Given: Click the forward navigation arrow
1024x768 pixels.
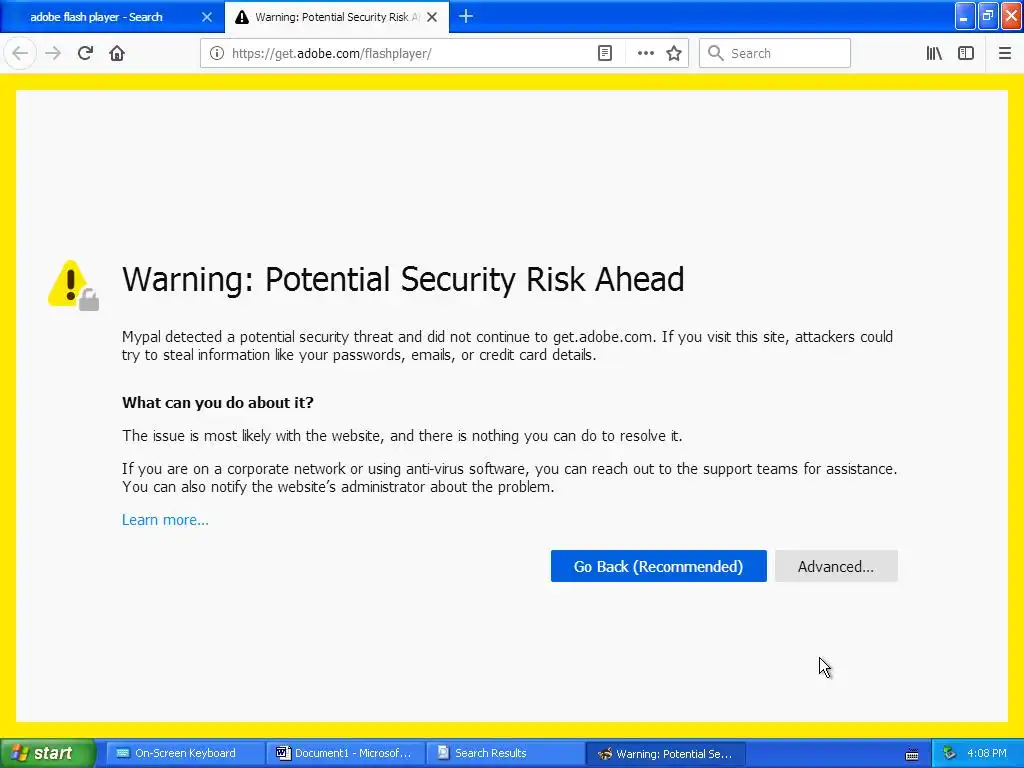Looking at the screenshot, I should coord(53,53).
